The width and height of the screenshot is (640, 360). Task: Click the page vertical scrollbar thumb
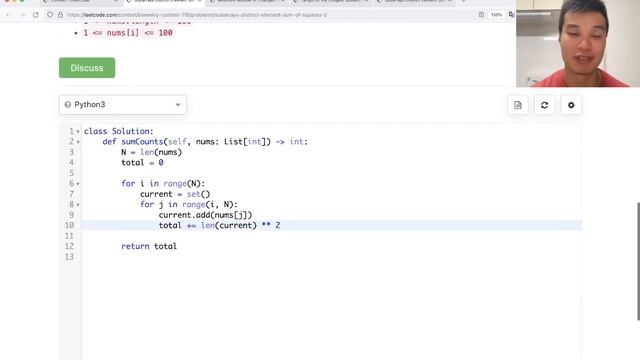click(638, 261)
